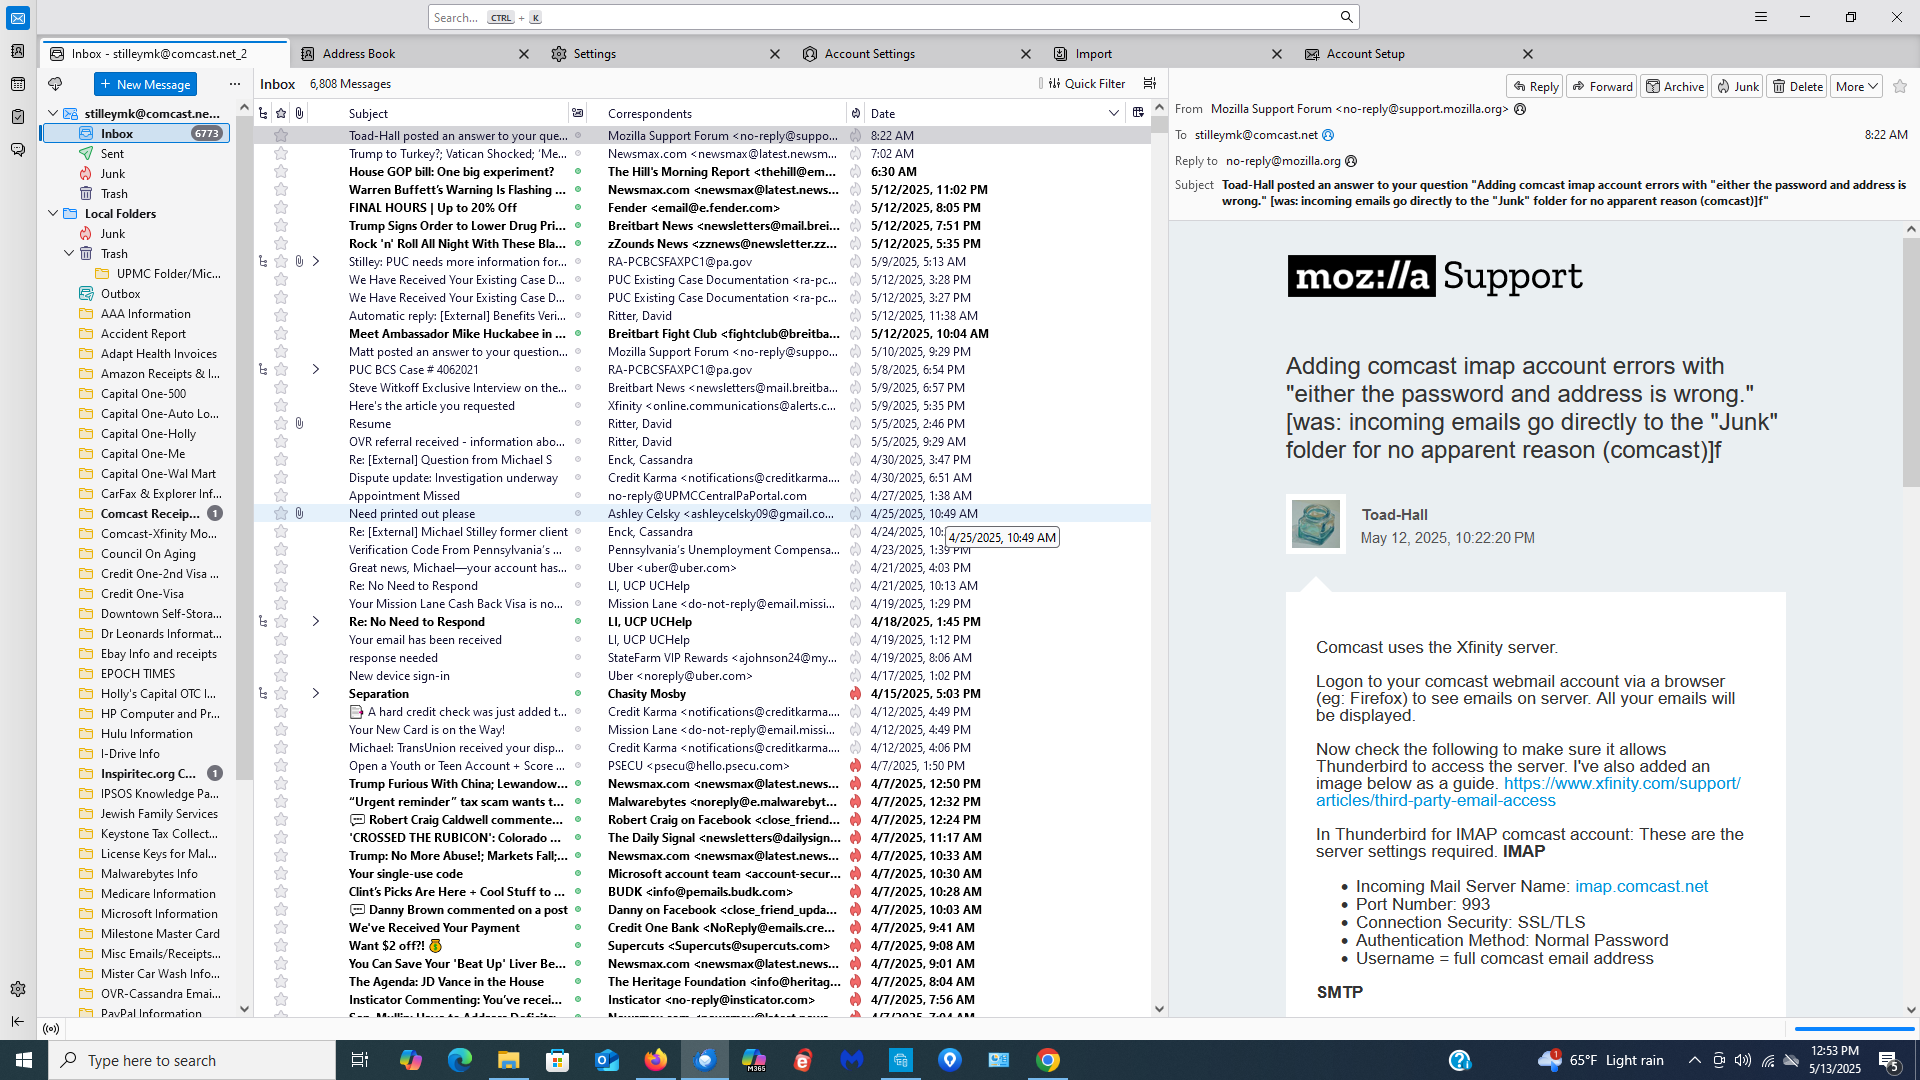Select the Inbox folder with 6773 unread
Image resolution: width=1920 pixels, height=1080 pixels.
[x=136, y=134]
